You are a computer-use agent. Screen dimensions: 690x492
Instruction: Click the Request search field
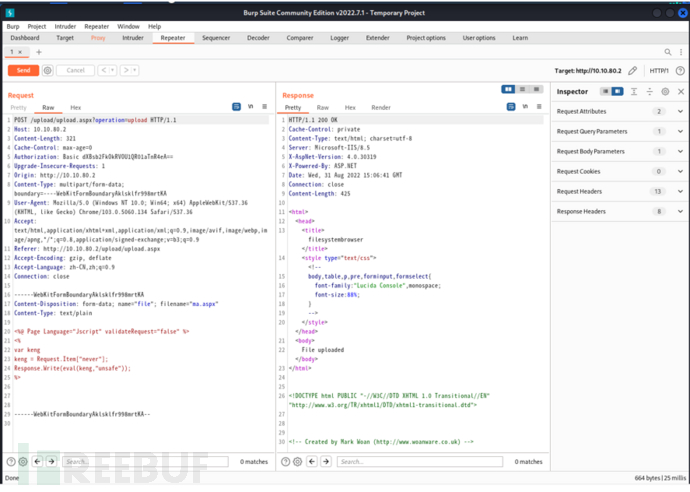(145, 462)
